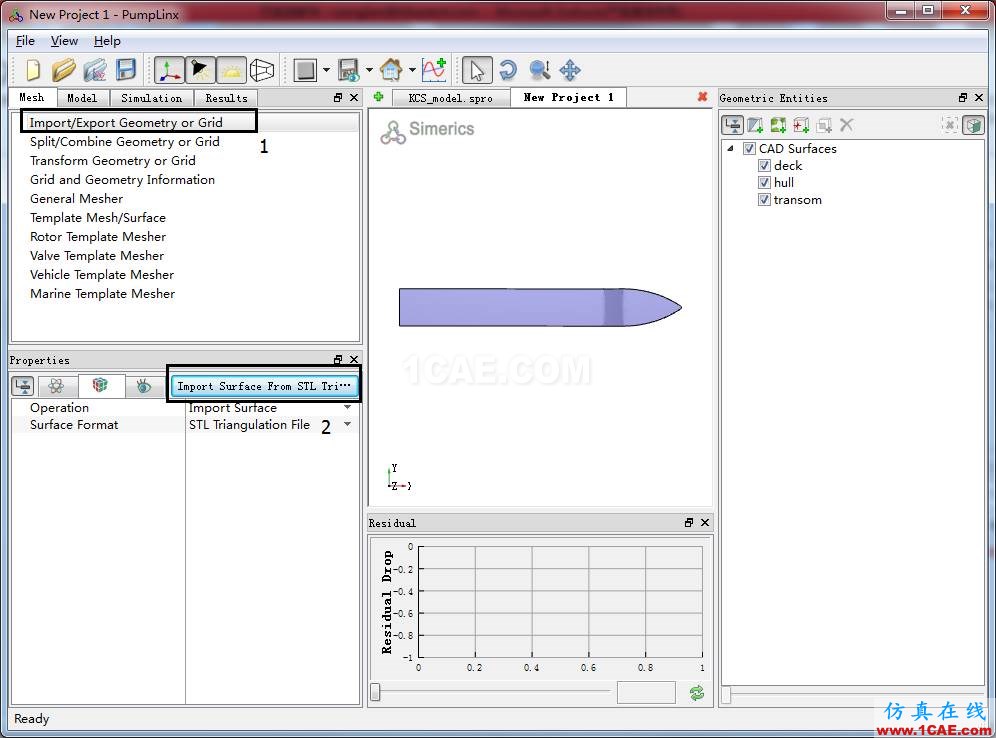The height and width of the screenshot is (738, 996).
Task: Open the Help menu
Action: [x=107, y=41]
